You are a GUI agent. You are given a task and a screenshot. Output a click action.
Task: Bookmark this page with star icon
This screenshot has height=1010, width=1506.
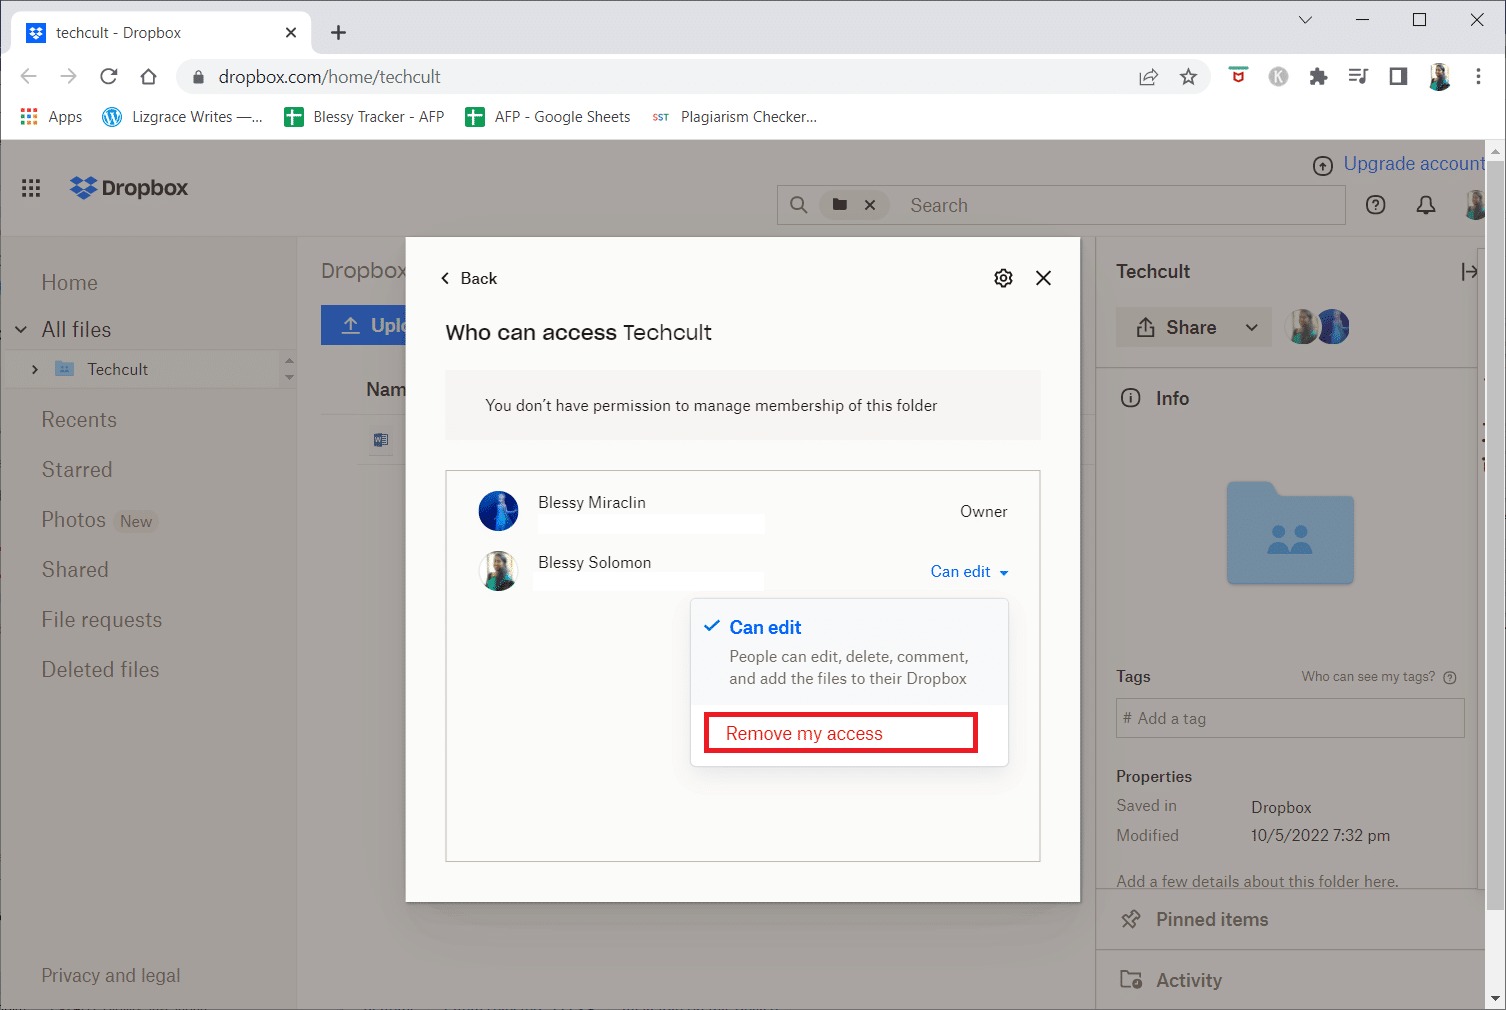tap(1188, 77)
